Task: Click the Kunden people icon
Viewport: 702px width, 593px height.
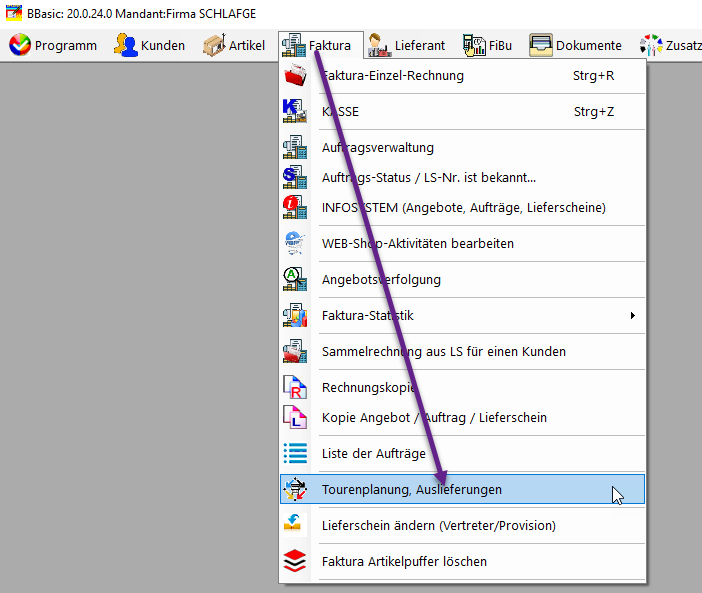Action: pyautogui.click(x=125, y=45)
